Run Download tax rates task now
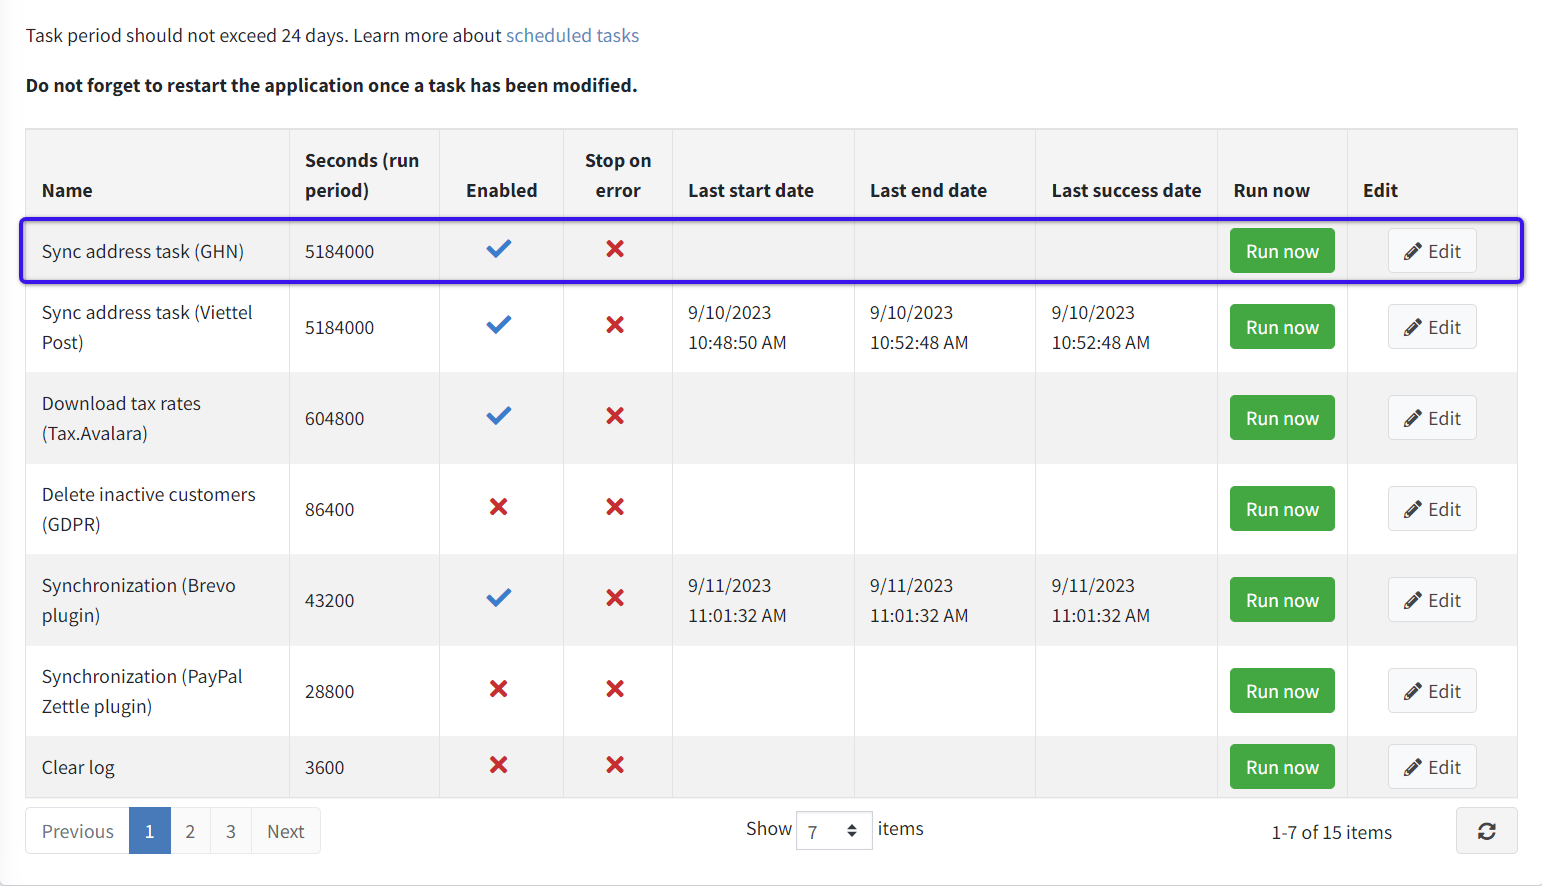This screenshot has width=1542, height=886. pyautogui.click(x=1282, y=418)
